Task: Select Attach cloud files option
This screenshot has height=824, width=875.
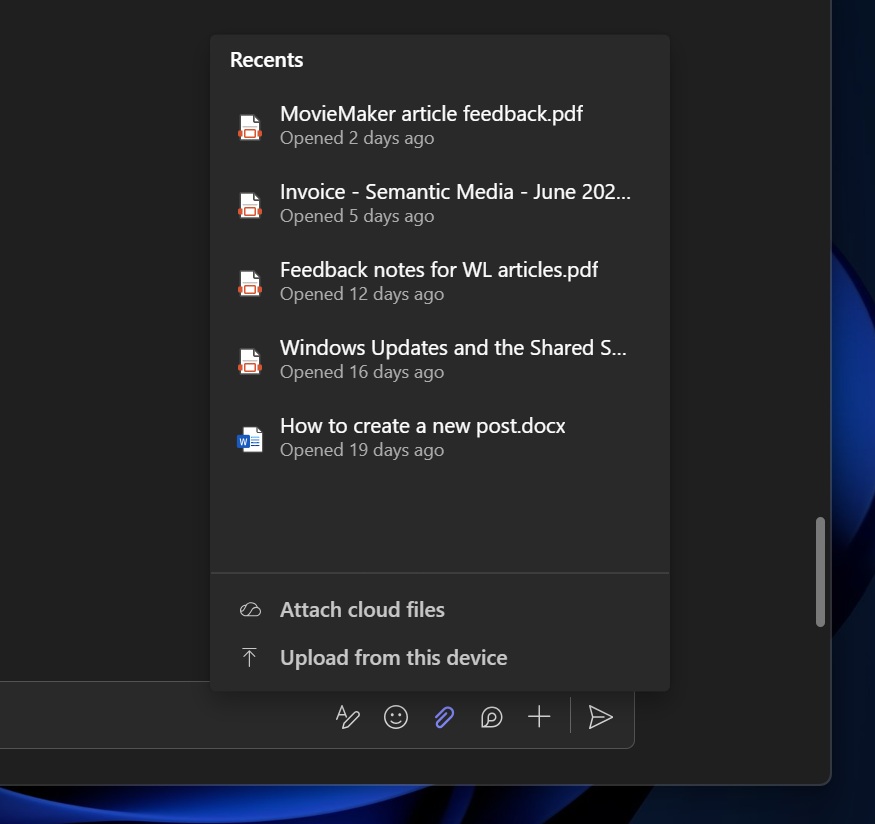Action: click(x=440, y=610)
